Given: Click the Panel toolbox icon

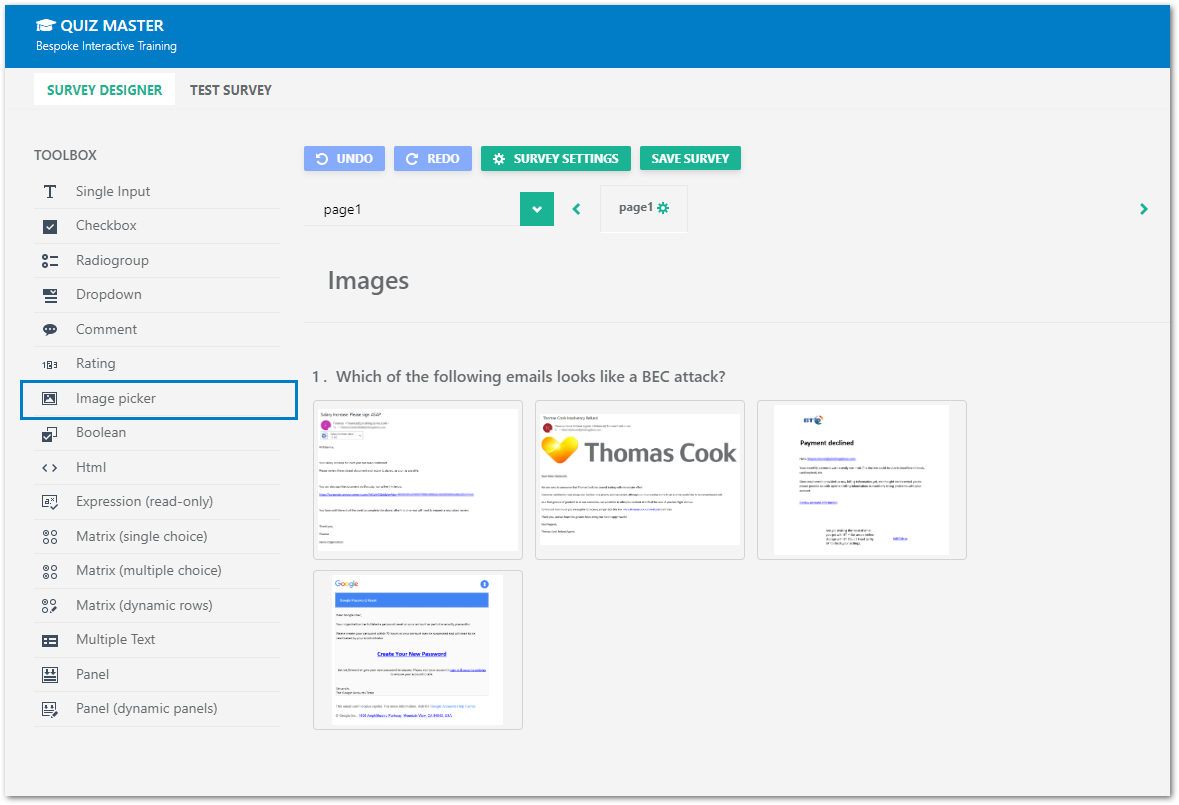Looking at the screenshot, I should coord(50,674).
